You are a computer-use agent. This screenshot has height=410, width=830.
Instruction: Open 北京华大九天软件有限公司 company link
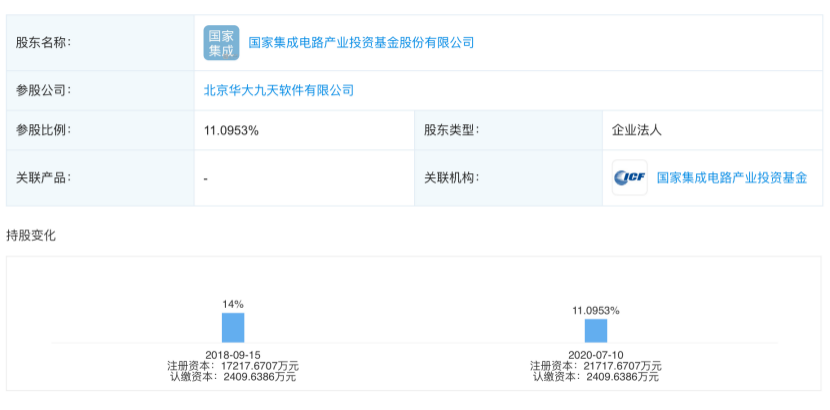[279, 90]
